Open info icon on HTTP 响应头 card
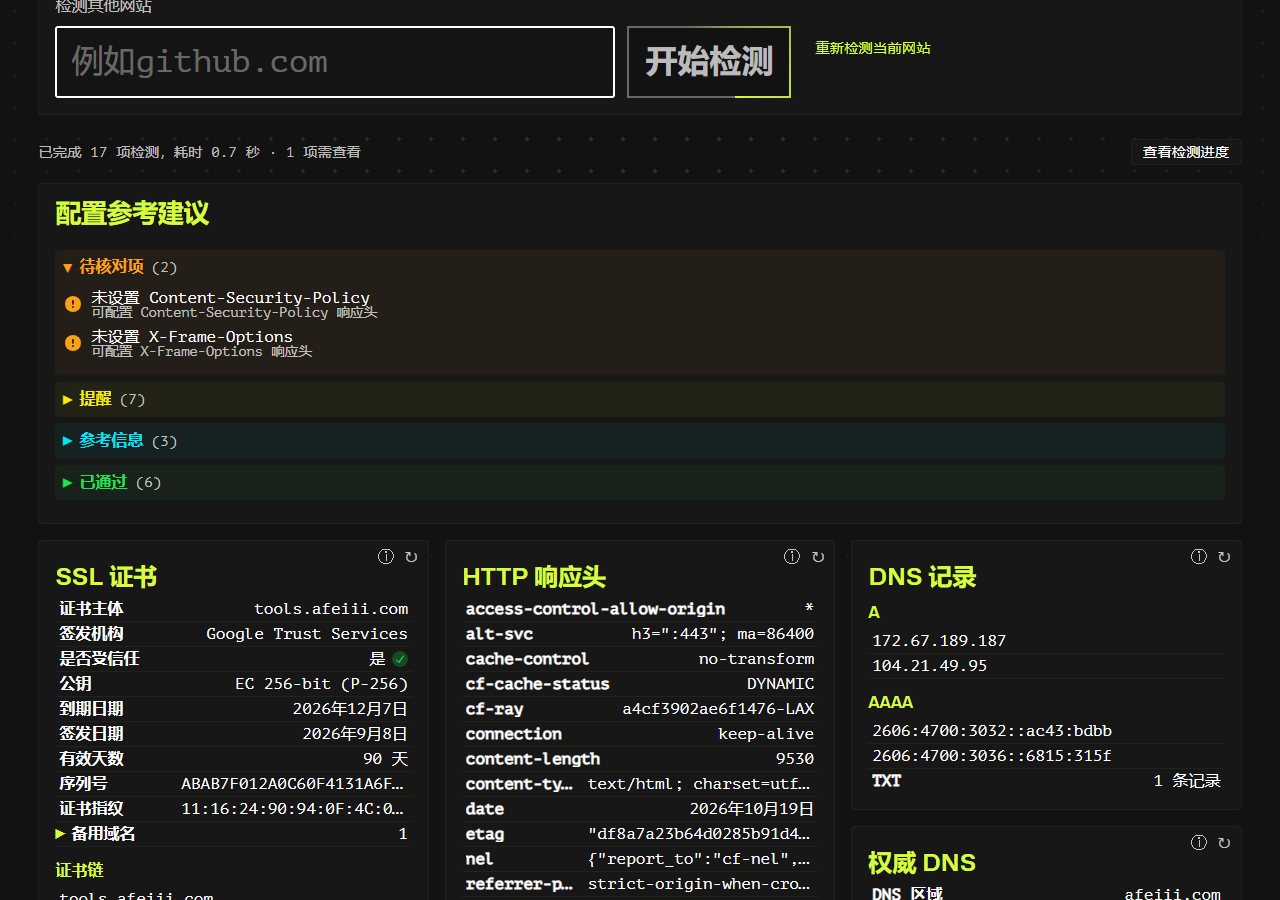 pos(792,557)
